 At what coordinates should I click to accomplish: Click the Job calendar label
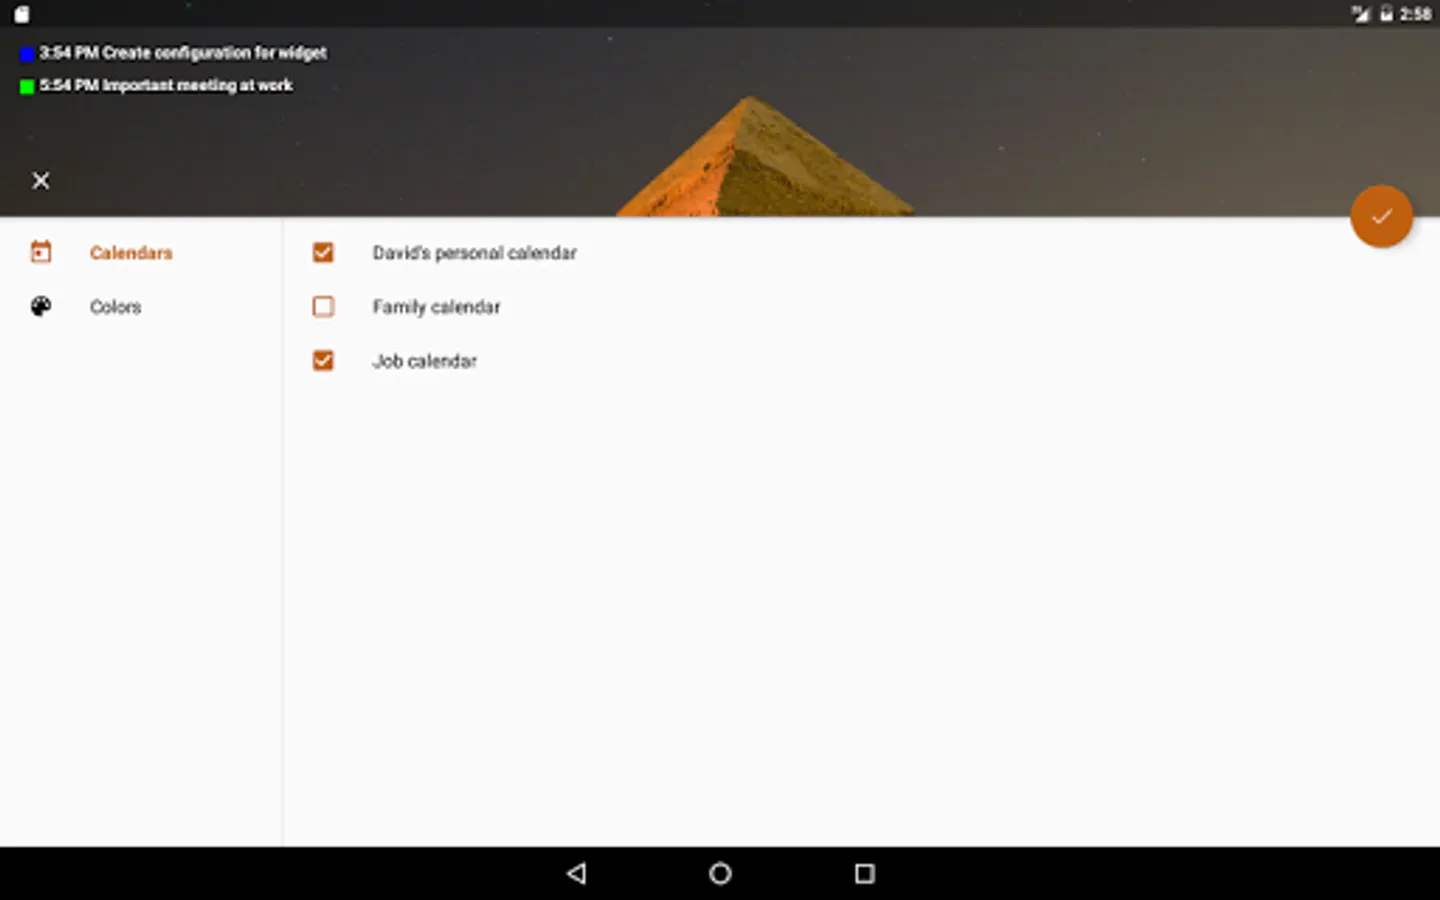(x=424, y=361)
